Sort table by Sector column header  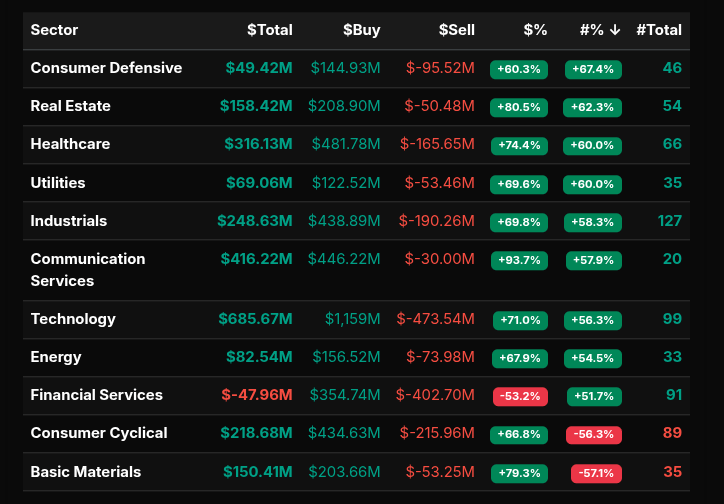pos(55,30)
